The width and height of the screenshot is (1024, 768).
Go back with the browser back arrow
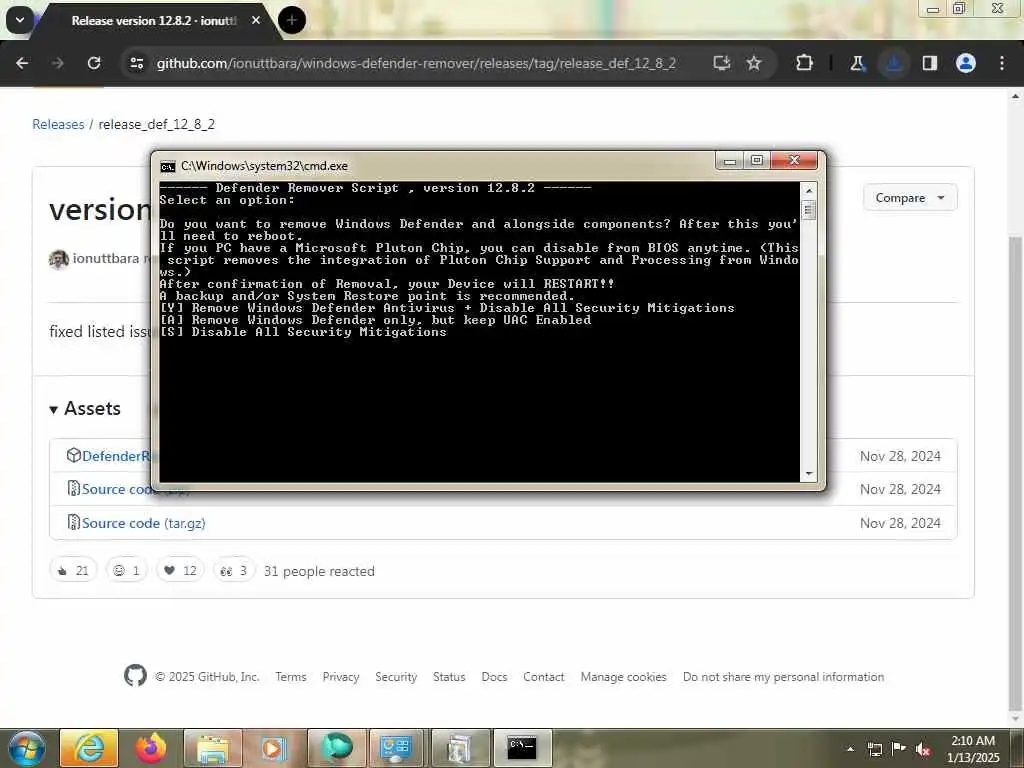22,63
